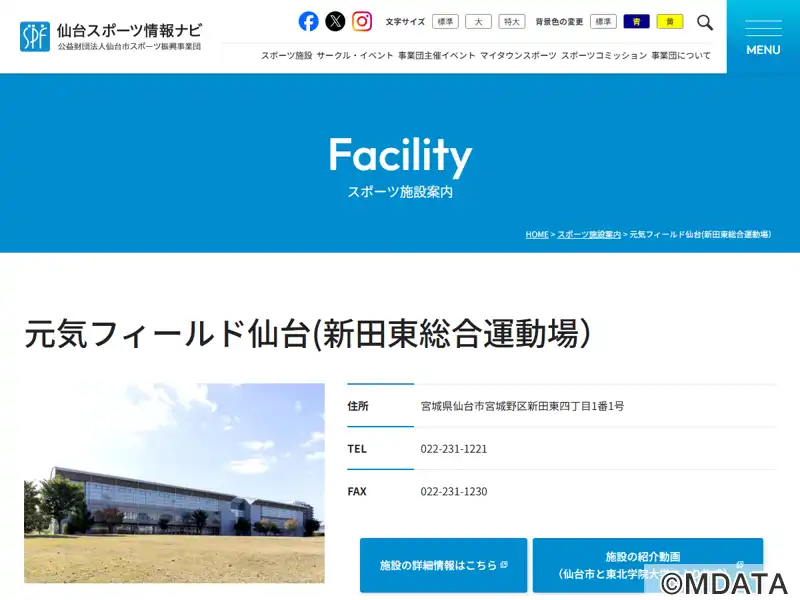Viewport: 800px width, 600px height.
Task: Set font size to 標準
Action: tap(445, 21)
